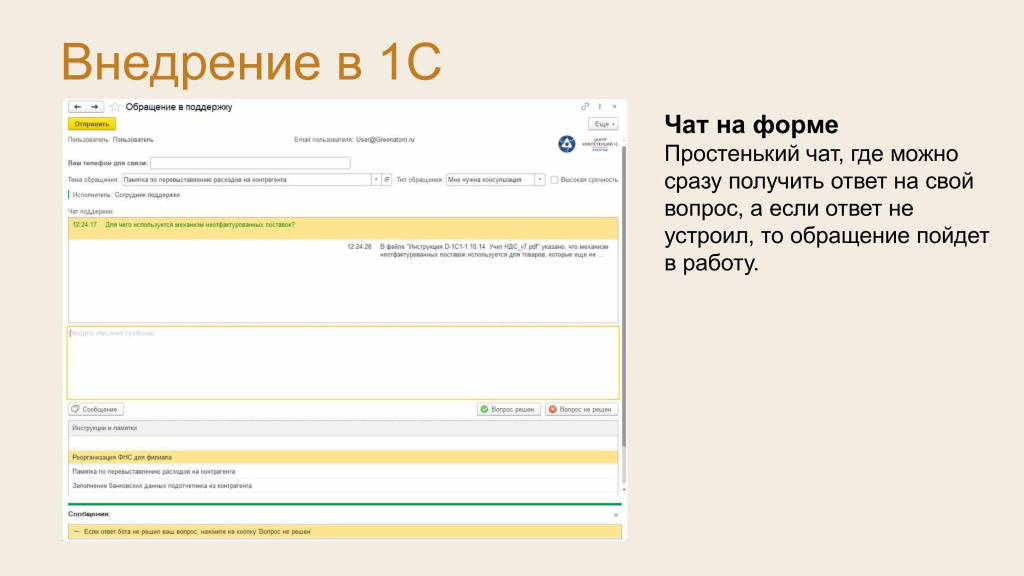Click the User@Greenatom.ru email text
The width and height of the screenshot is (1024, 576).
click(385, 140)
